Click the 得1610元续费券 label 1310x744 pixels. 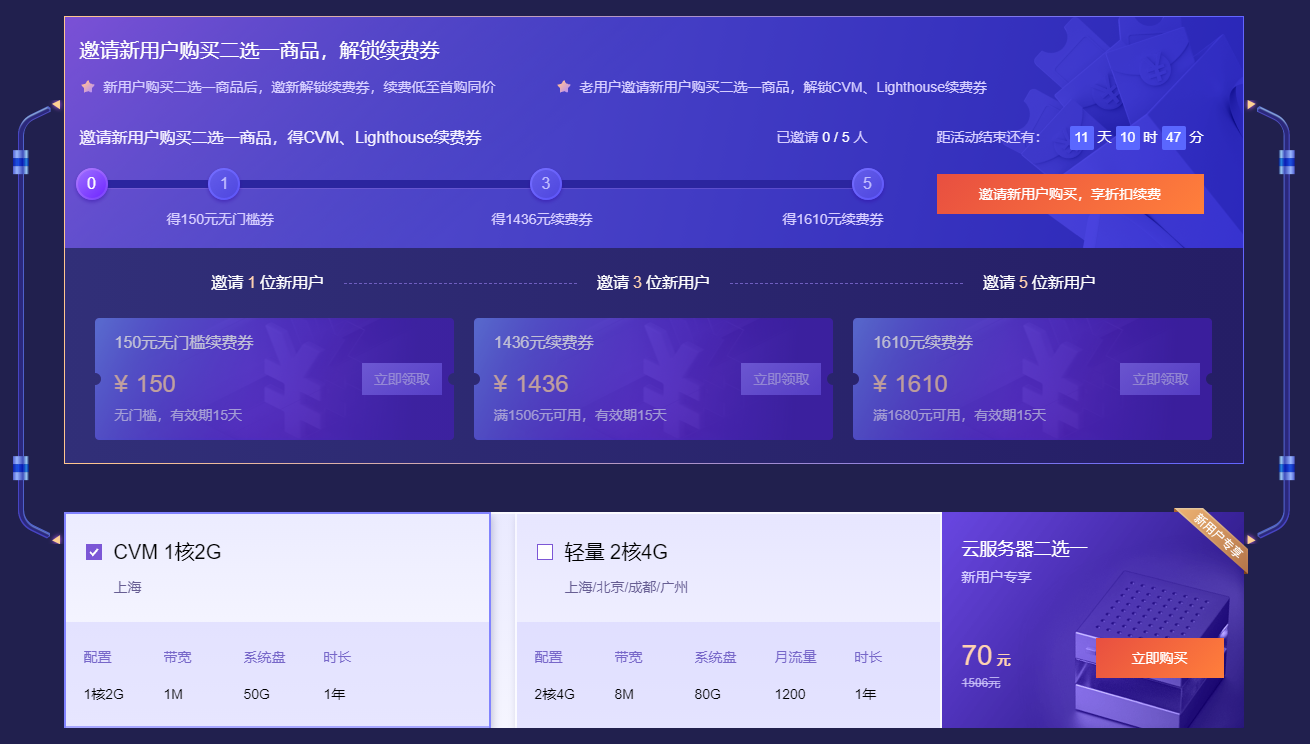click(x=833, y=219)
